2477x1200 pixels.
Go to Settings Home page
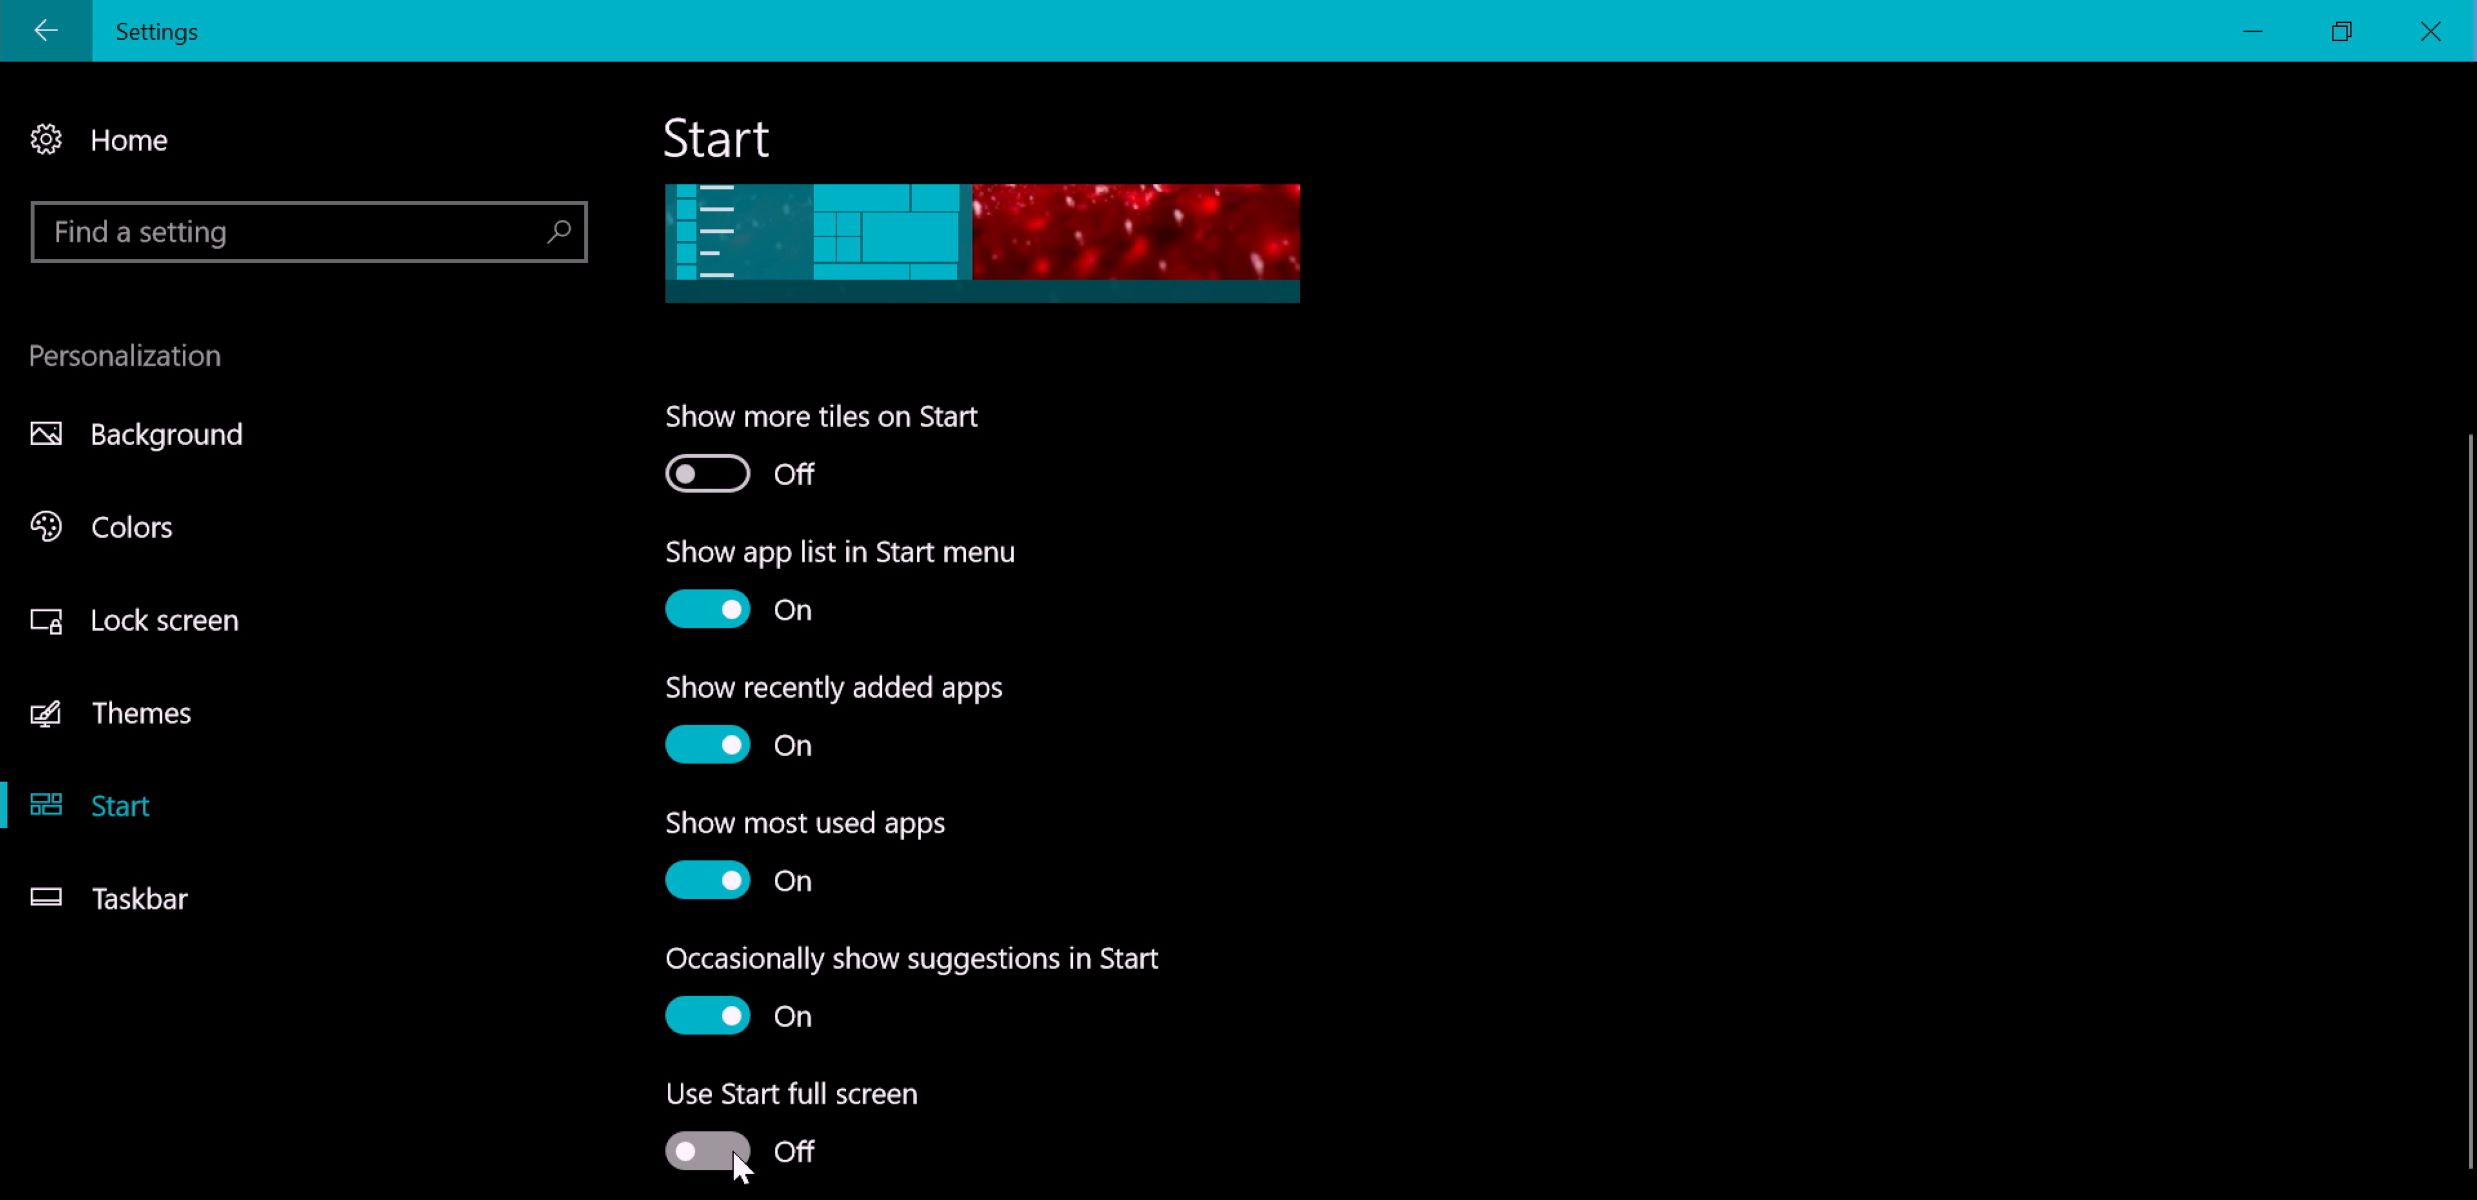(128, 141)
